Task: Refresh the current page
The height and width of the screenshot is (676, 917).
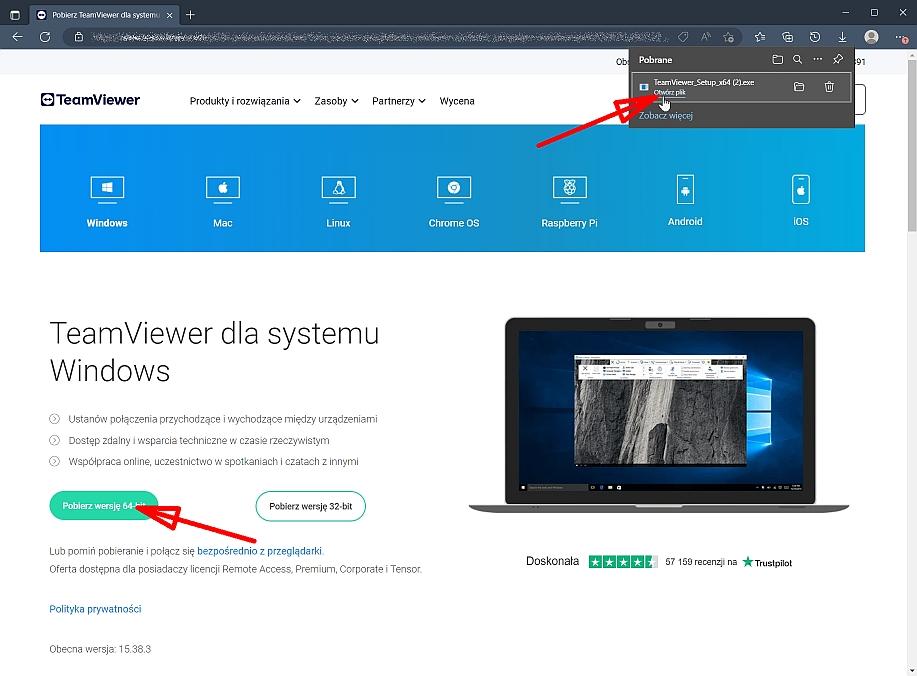Action: (x=45, y=37)
